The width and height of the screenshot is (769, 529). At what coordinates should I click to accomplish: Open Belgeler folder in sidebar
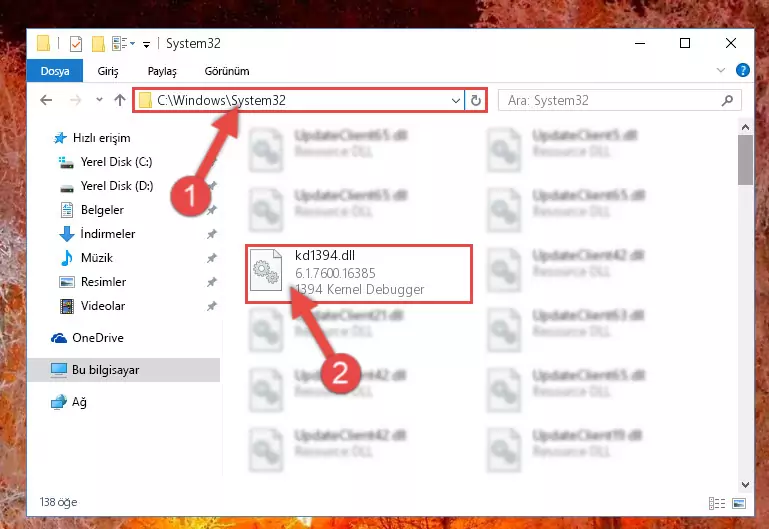tap(92, 210)
